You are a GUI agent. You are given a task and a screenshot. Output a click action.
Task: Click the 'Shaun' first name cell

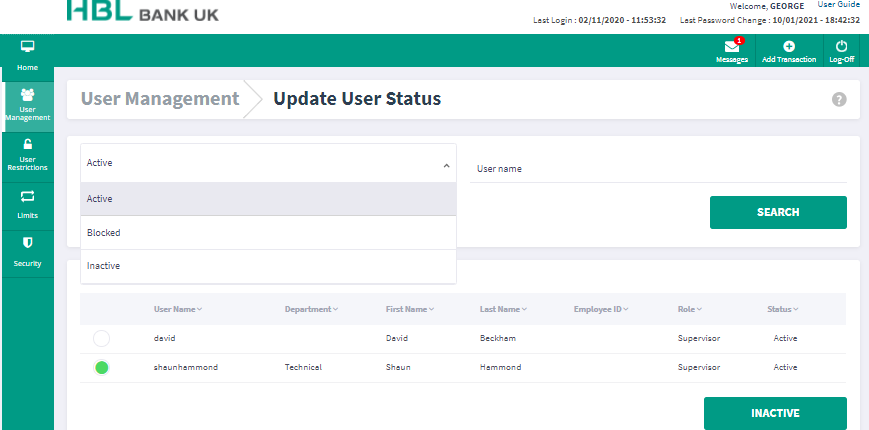(398, 367)
